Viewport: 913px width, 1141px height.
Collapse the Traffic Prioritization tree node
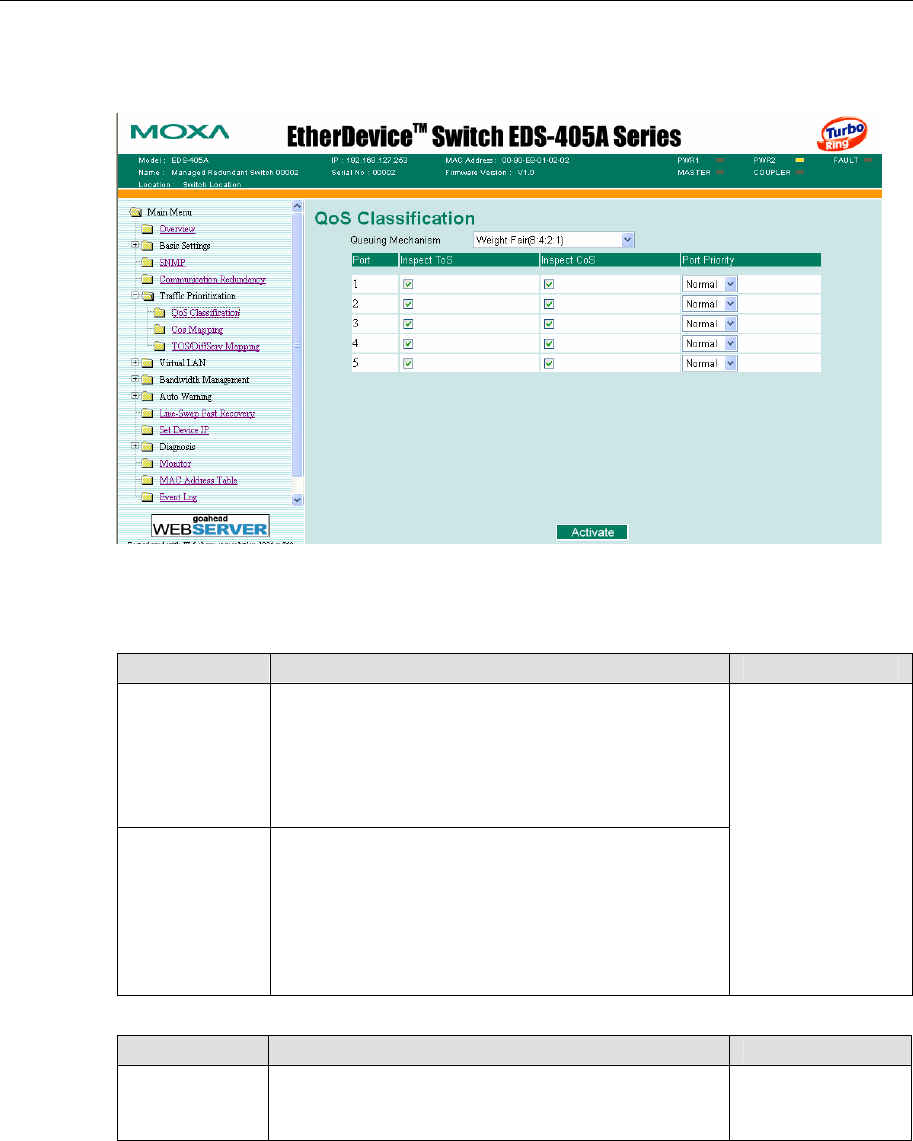pyautogui.click(x=135, y=295)
